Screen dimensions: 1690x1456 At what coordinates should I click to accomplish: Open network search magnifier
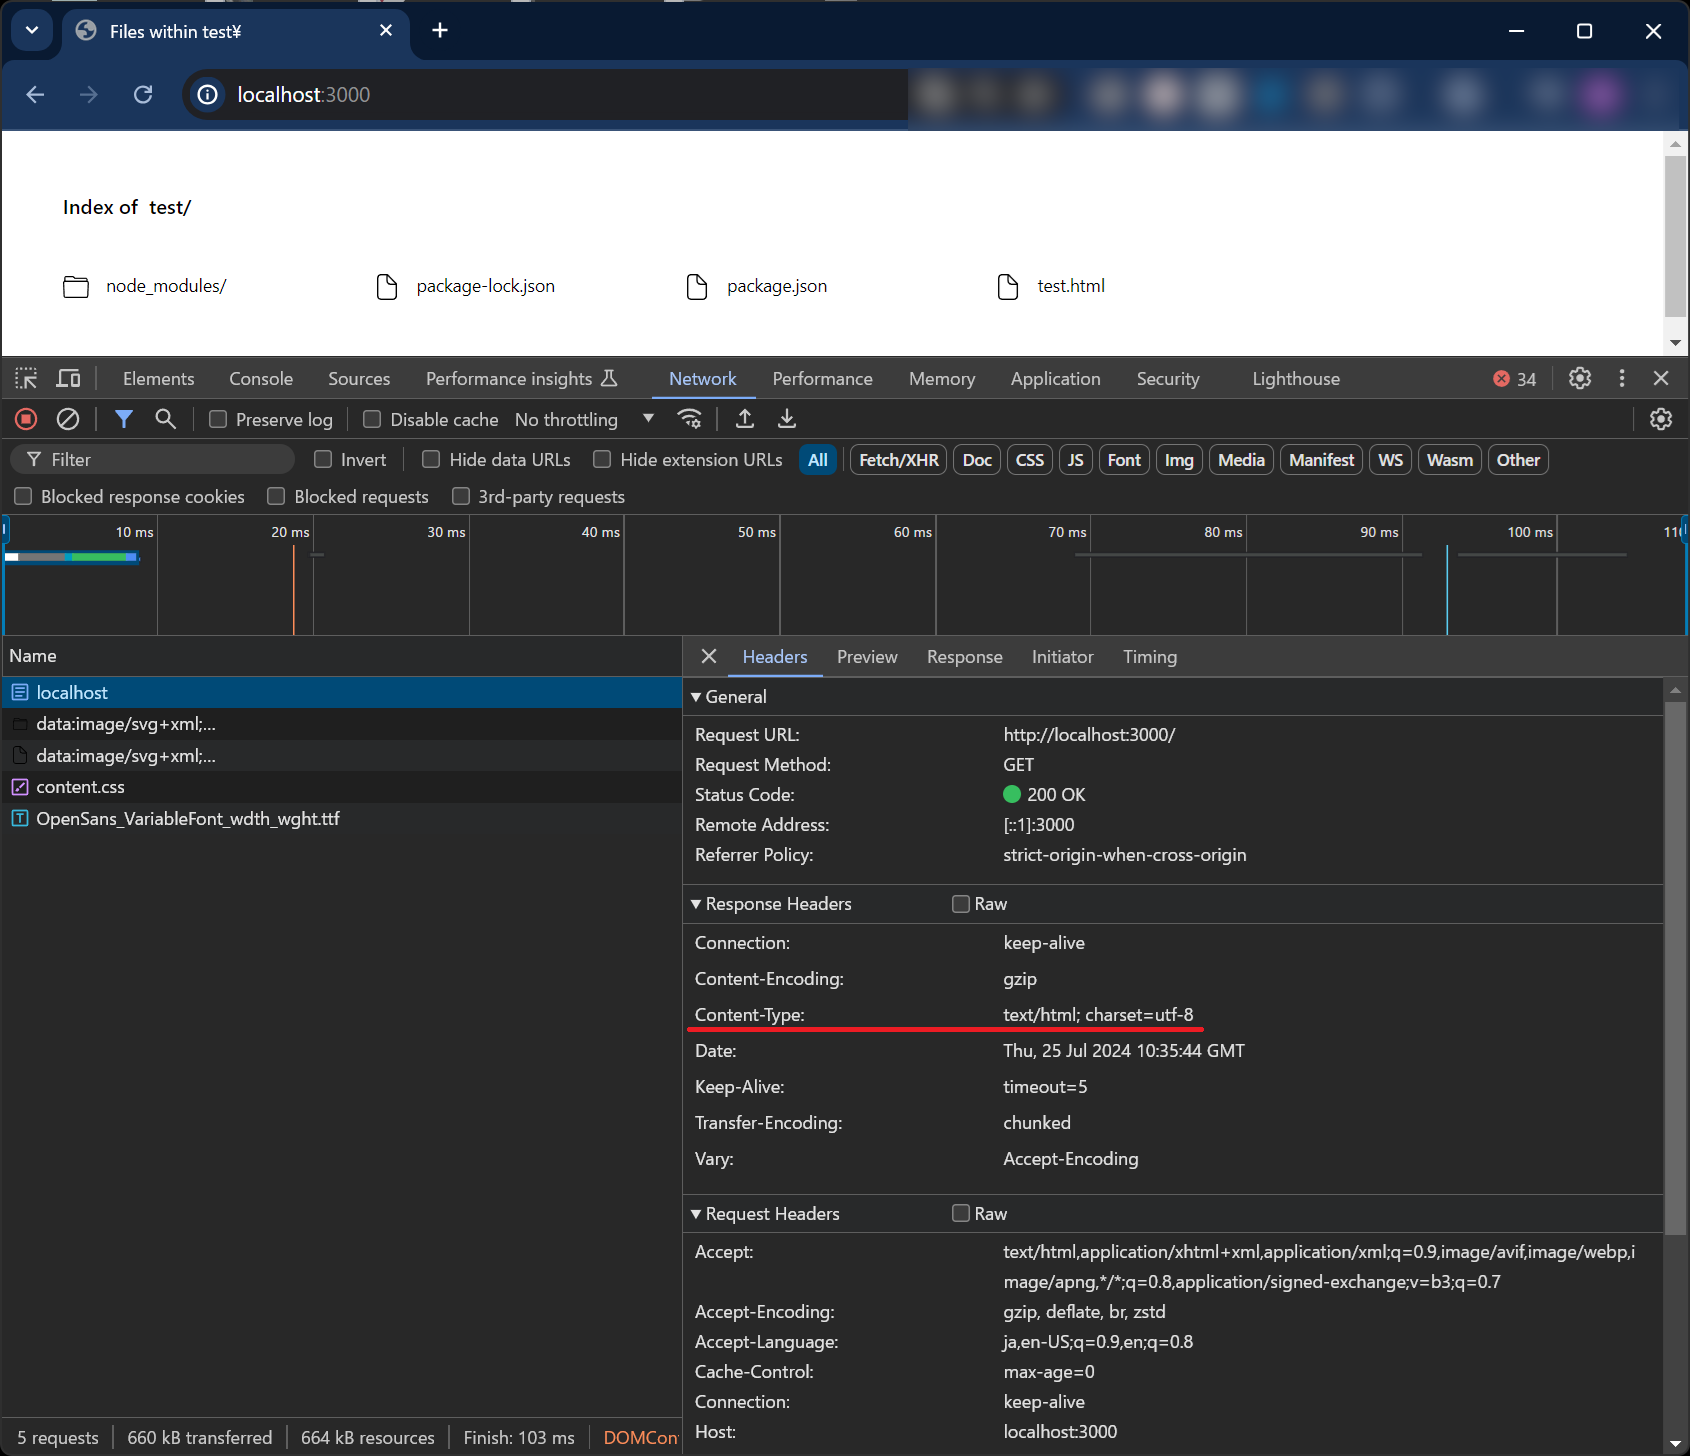[x=166, y=419]
